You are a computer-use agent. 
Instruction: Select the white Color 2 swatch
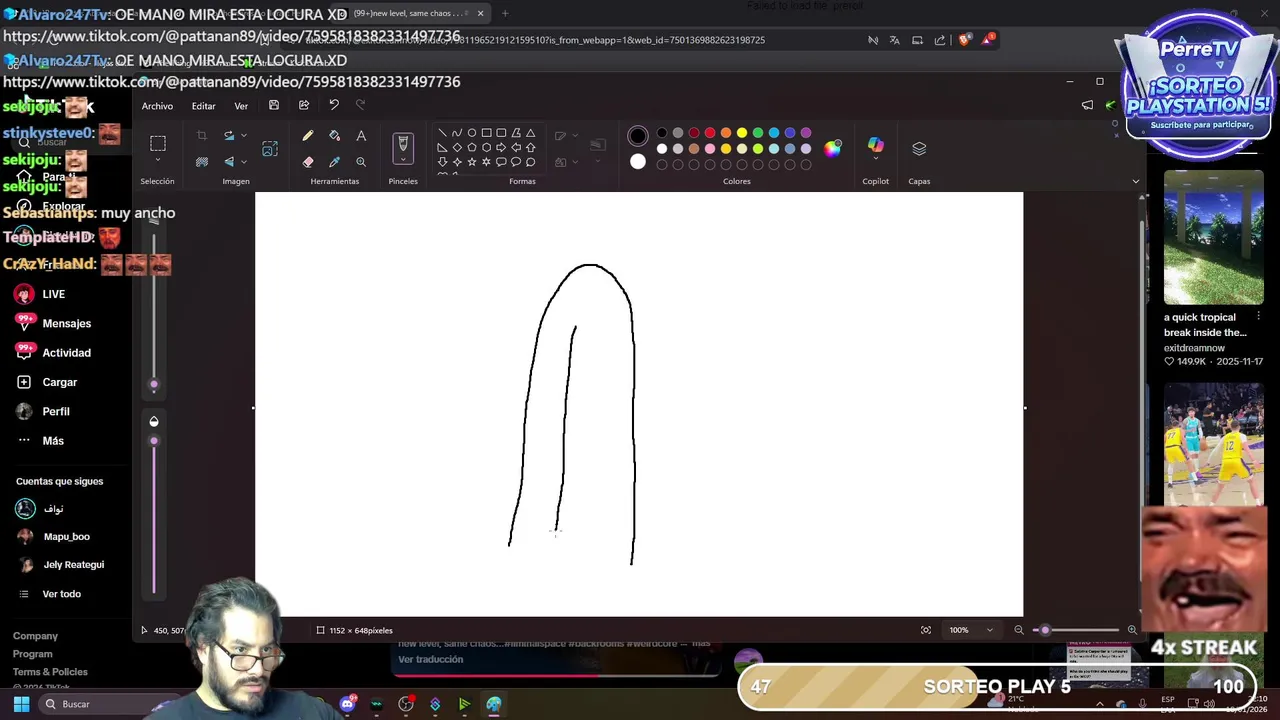click(638, 162)
